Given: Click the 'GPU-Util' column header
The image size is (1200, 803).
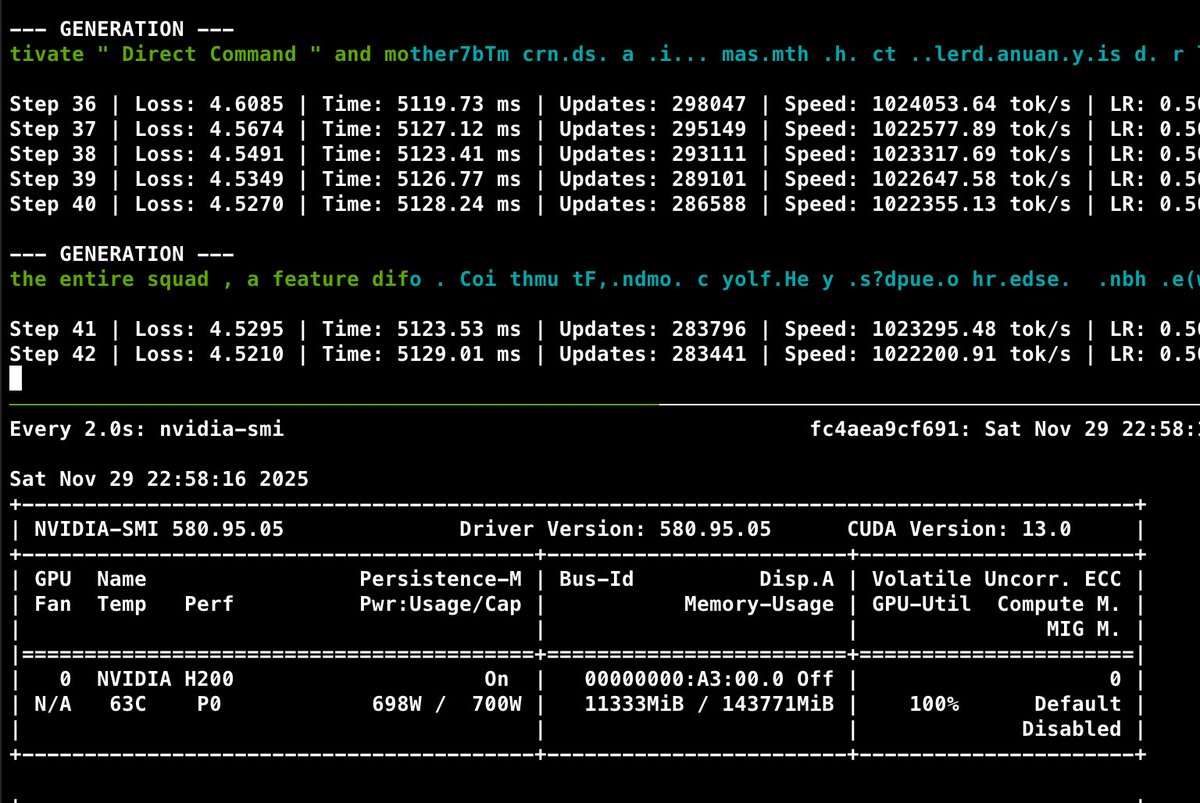Looking at the screenshot, I should pyautogui.click(x=921, y=604).
